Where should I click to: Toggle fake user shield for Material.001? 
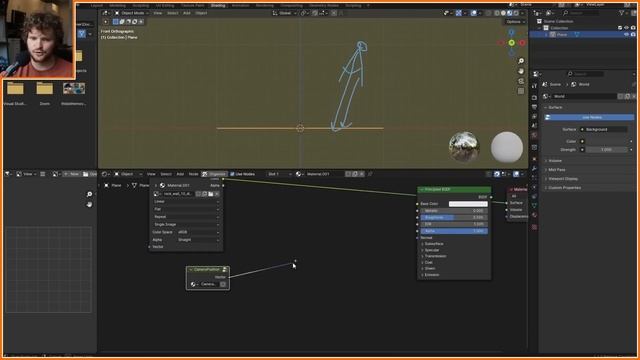[348, 174]
